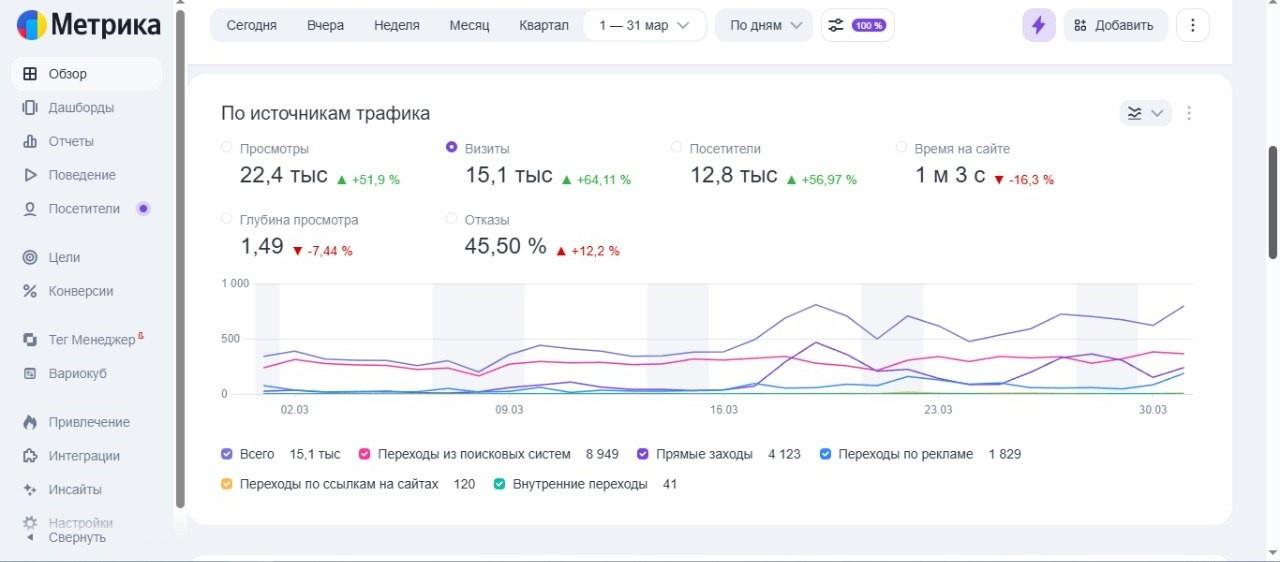Image resolution: width=1280 pixels, height=562 pixels.
Task: Click the 16.03 date label on chart
Action: [724, 410]
